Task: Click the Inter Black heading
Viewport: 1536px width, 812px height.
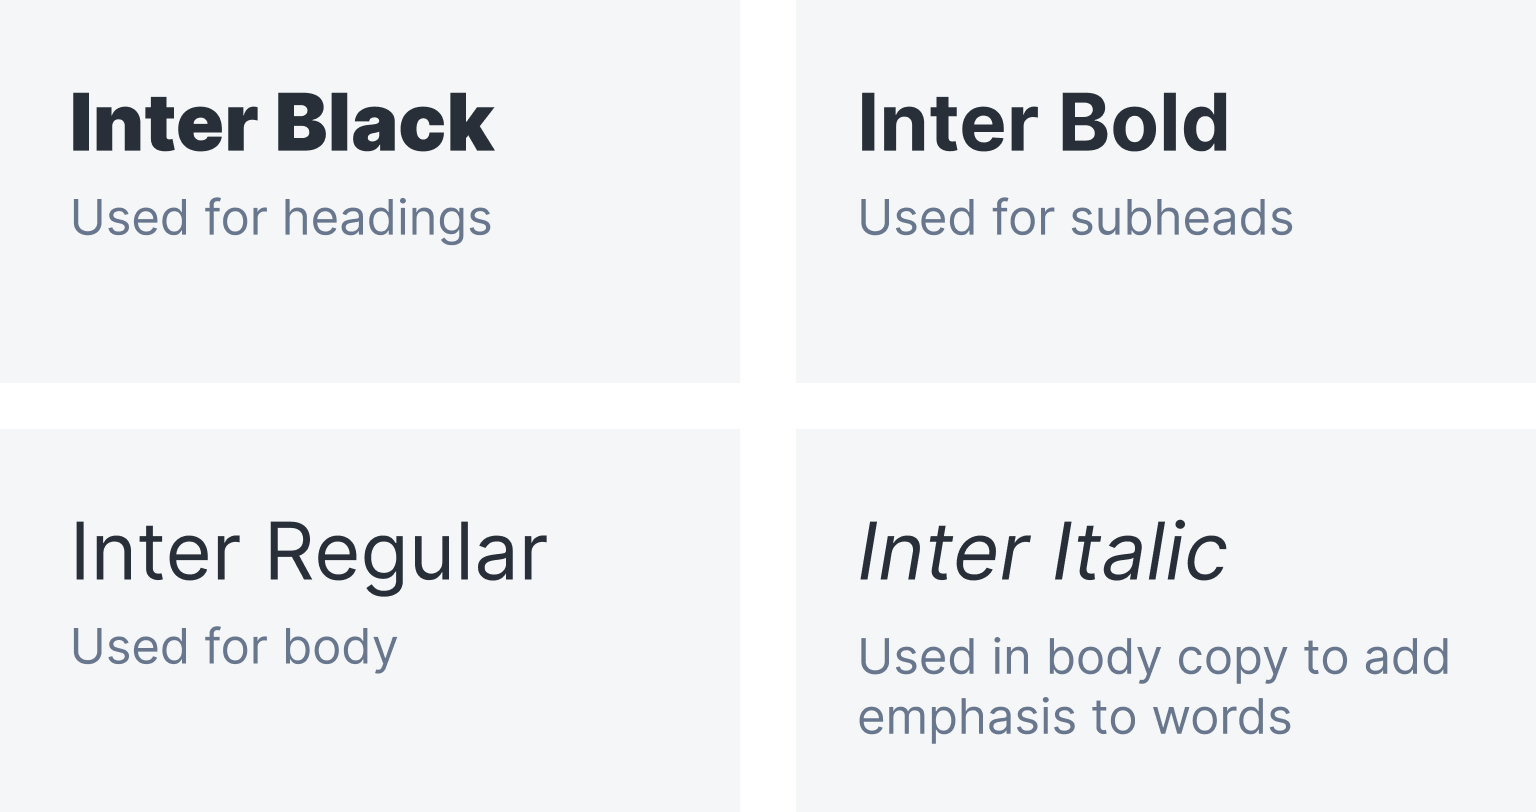Action: point(282,123)
